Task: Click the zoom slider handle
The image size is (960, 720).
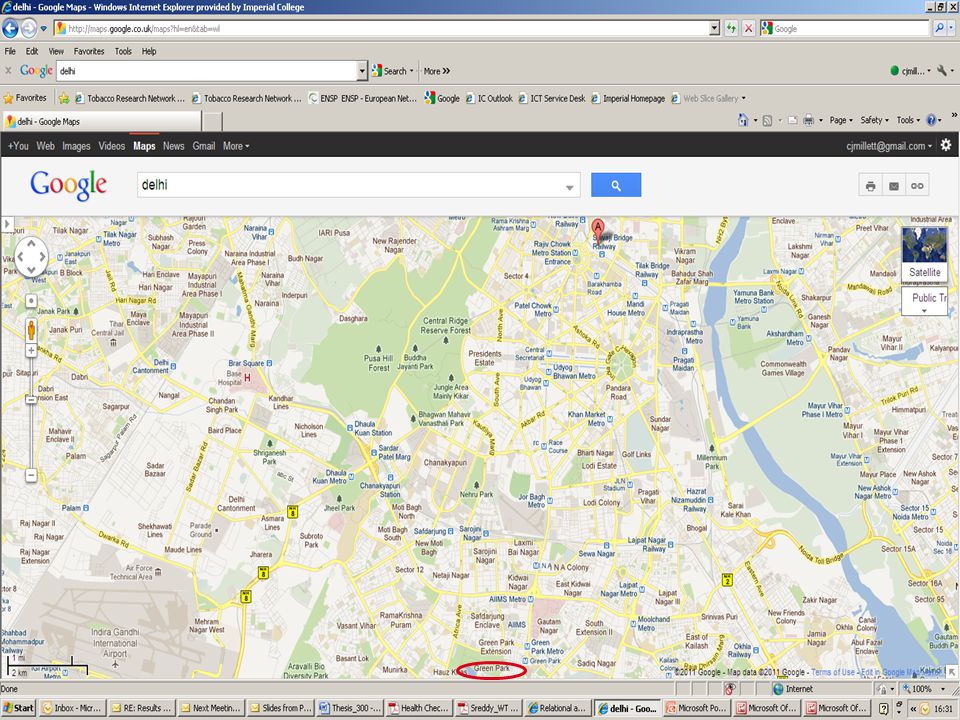Action: pos(31,399)
